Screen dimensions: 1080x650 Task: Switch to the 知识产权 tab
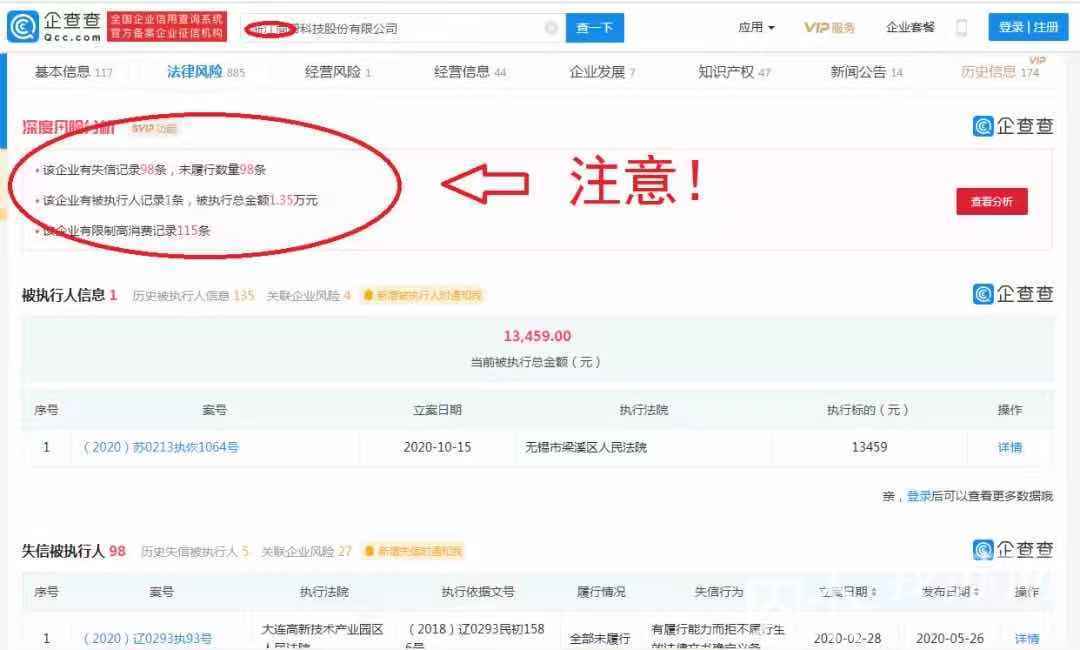(x=734, y=72)
